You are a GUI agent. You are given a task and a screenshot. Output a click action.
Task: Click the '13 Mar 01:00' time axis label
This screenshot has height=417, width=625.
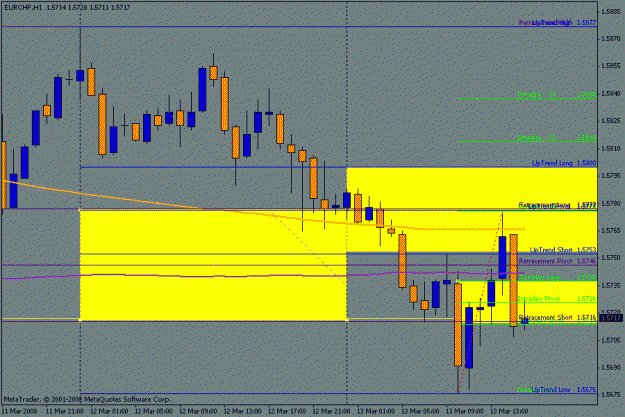[x=376, y=411]
